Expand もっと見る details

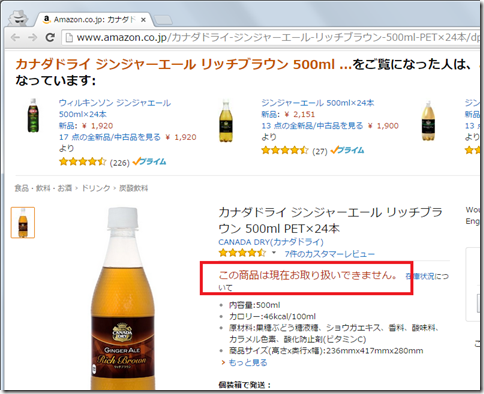tap(248, 362)
